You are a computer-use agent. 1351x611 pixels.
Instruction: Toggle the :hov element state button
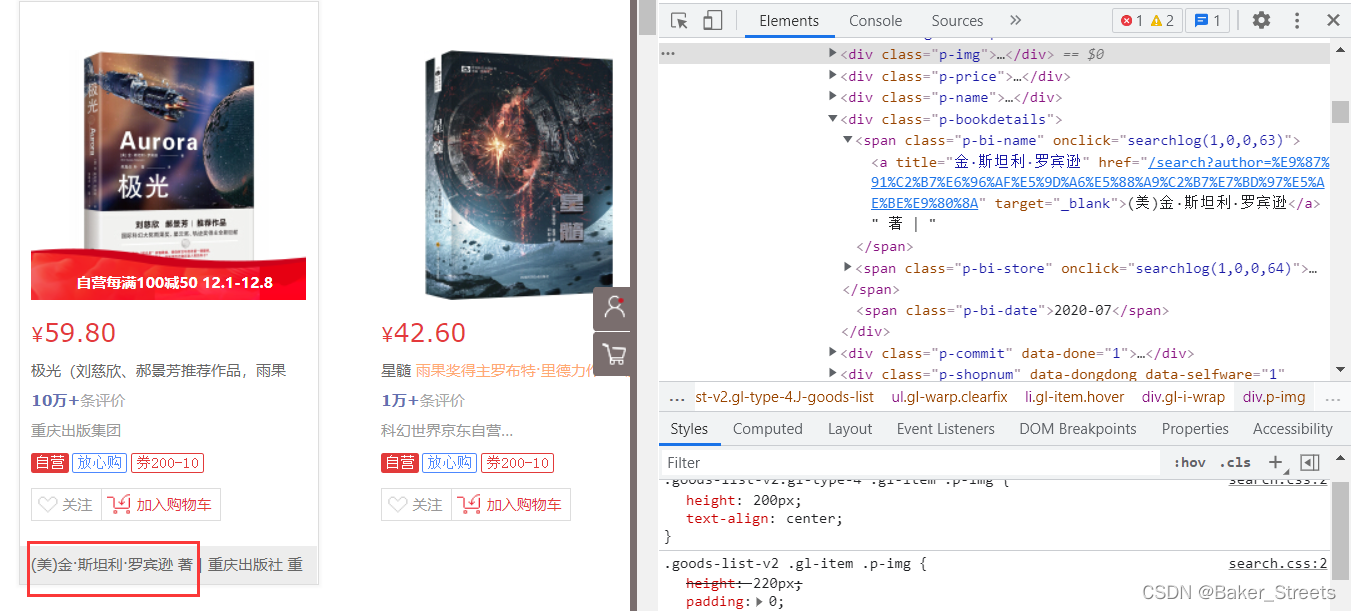[x=1190, y=463]
